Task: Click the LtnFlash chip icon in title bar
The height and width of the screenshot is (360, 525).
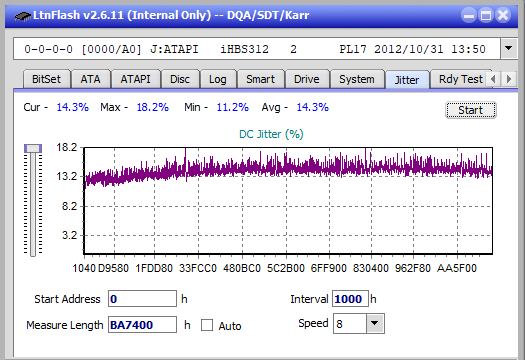Action: tap(22, 15)
